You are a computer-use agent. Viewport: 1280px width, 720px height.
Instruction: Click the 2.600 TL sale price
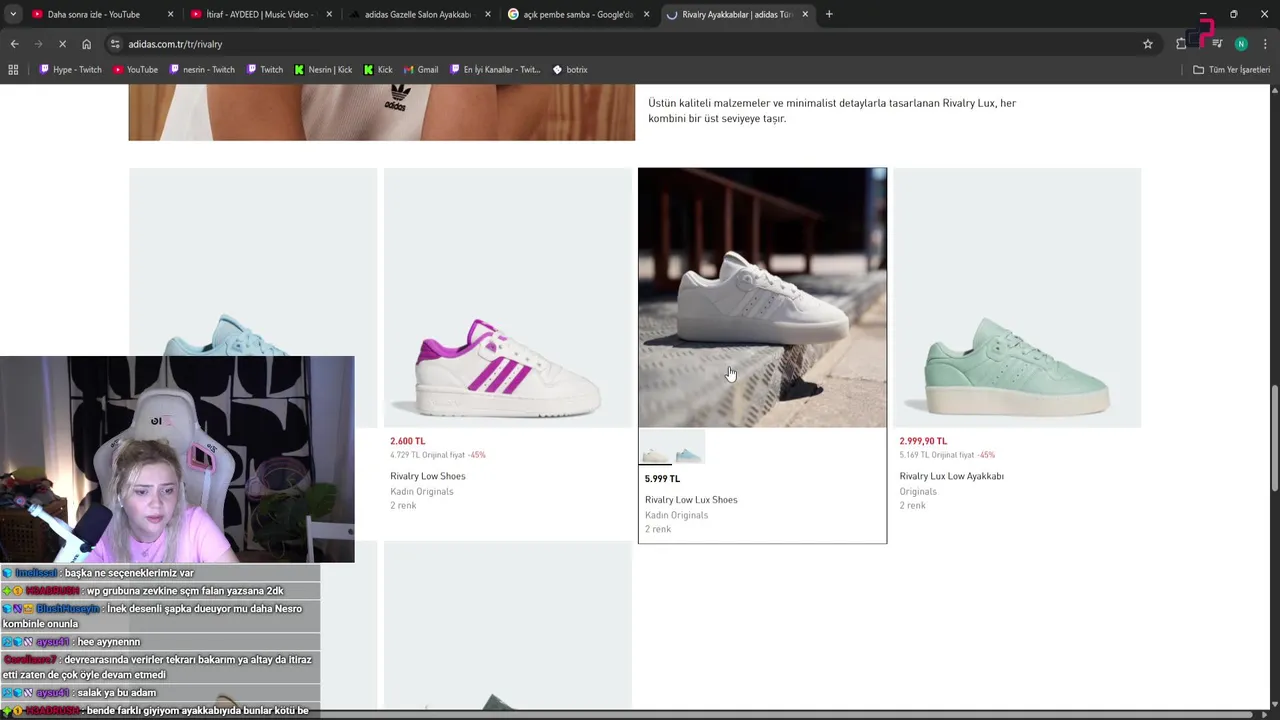(x=407, y=441)
